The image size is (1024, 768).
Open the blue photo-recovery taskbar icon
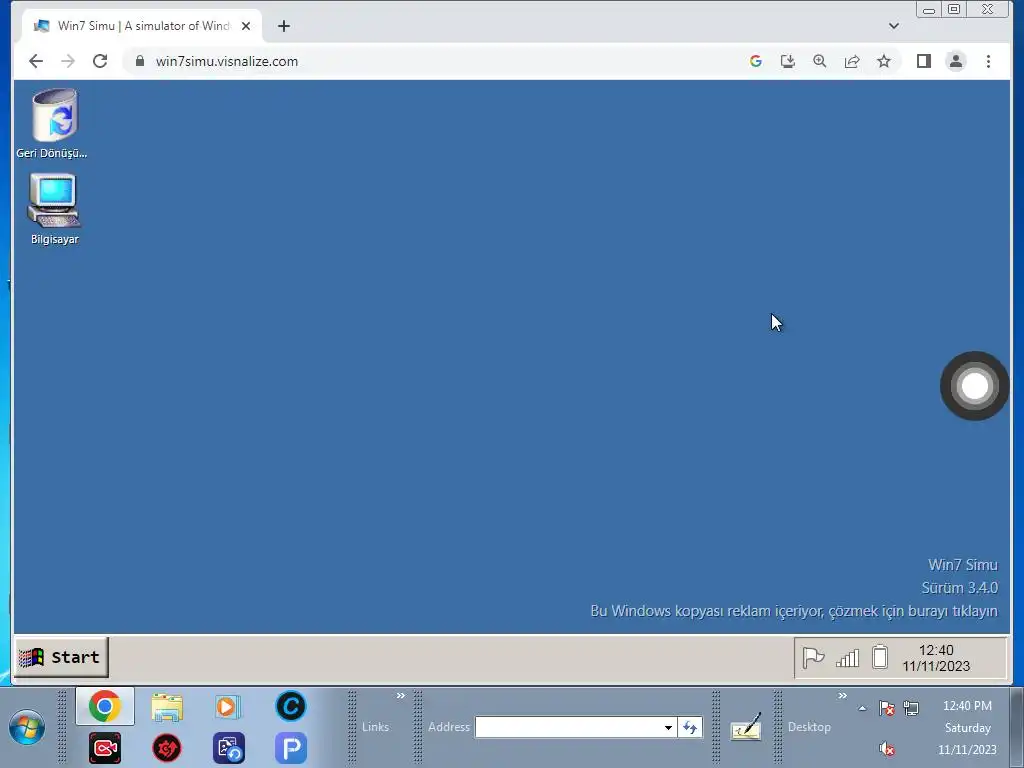pyautogui.click(x=229, y=748)
